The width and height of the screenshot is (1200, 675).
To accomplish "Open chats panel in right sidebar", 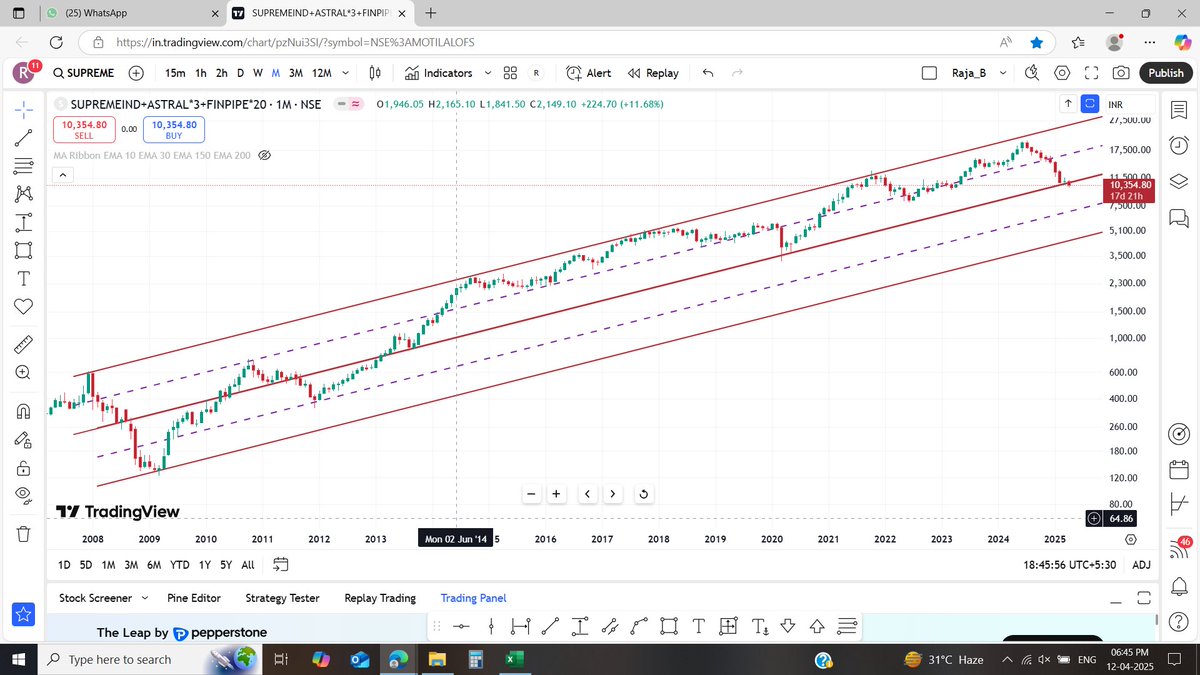I will pyautogui.click(x=1178, y=217).
